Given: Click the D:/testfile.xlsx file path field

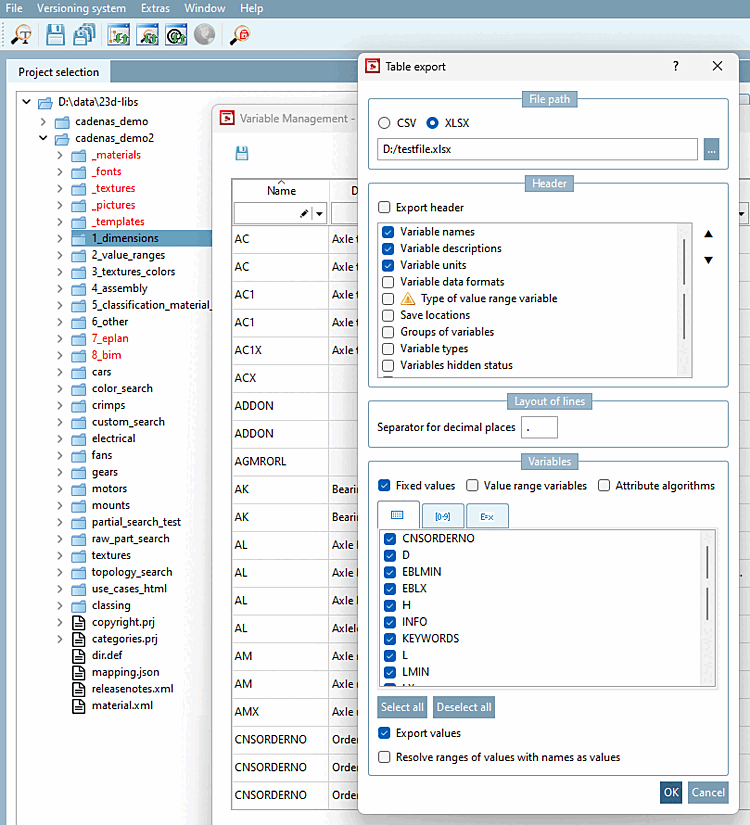Looking at the screenshot, I should coord(537,149).
